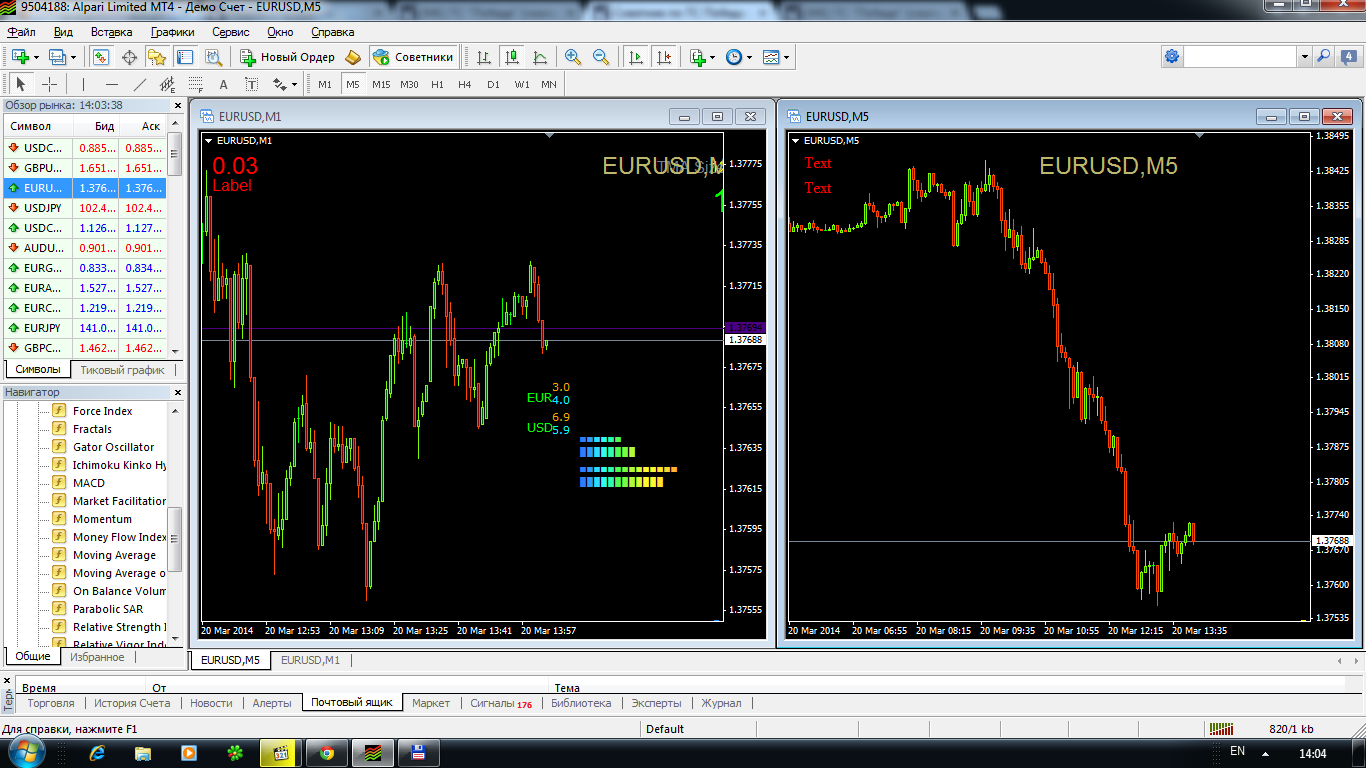This screenshot has height=768, width=1366.
Task: Open Periods clock icon
Action: tap(734, 57)
